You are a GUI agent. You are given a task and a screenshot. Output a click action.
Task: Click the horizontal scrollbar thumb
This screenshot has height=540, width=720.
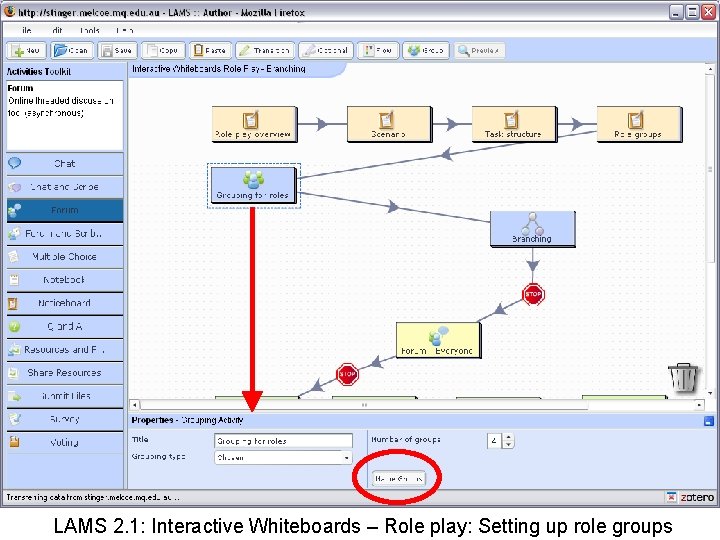pos(364,405)
